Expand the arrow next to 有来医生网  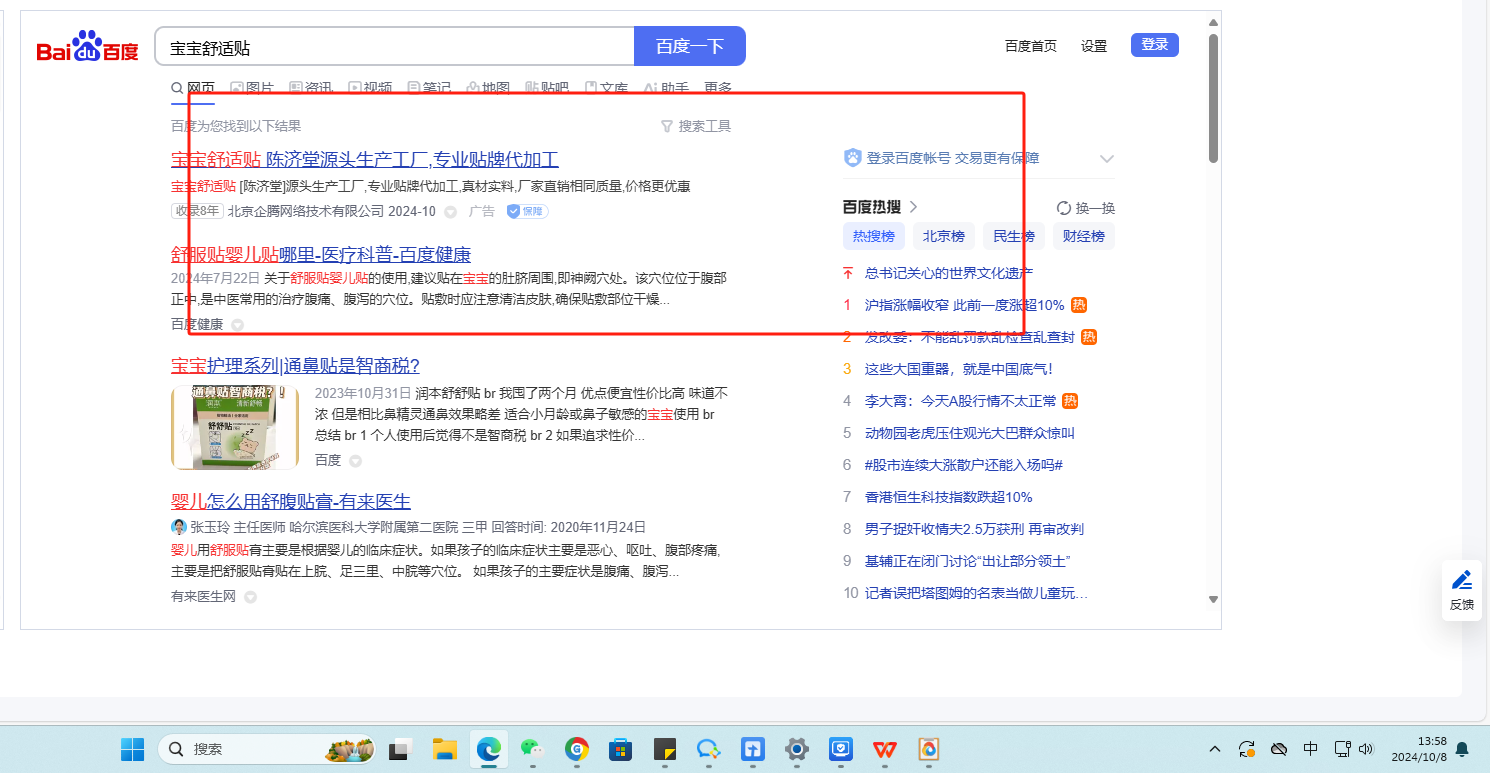pos(250,597)
